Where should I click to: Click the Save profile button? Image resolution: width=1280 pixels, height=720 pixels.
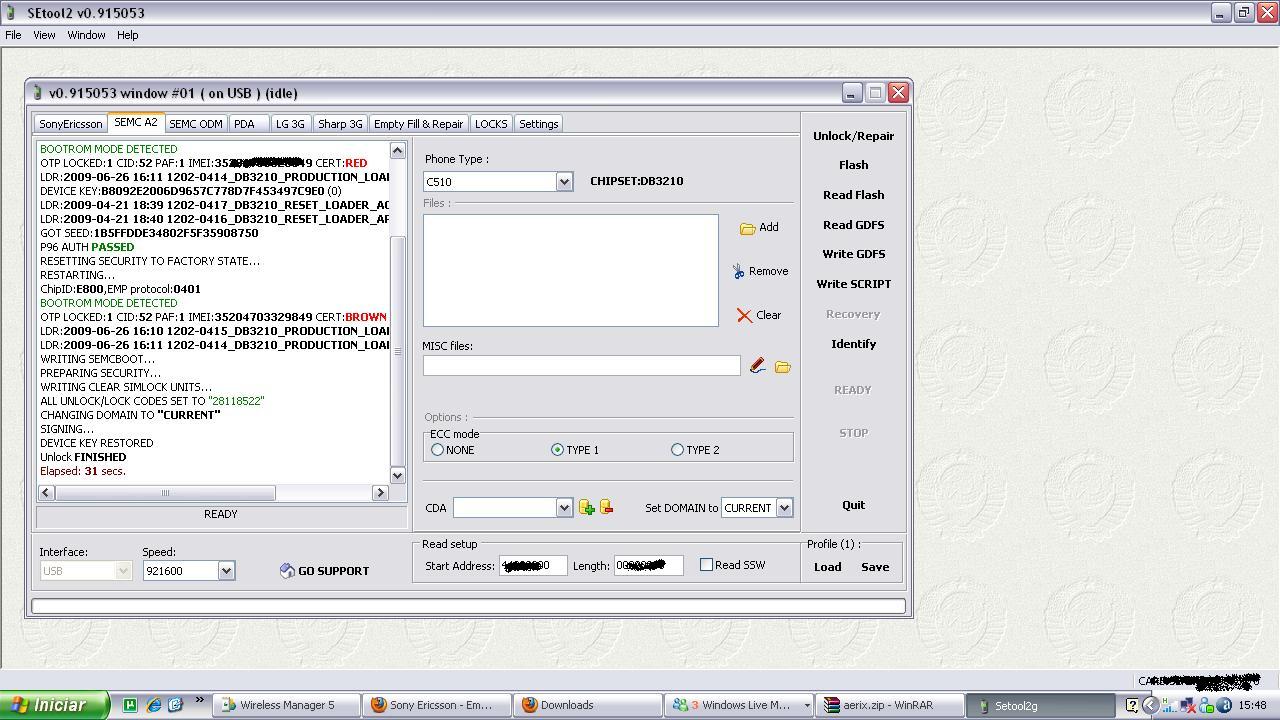pyautogui.click(x=875, y=567)
